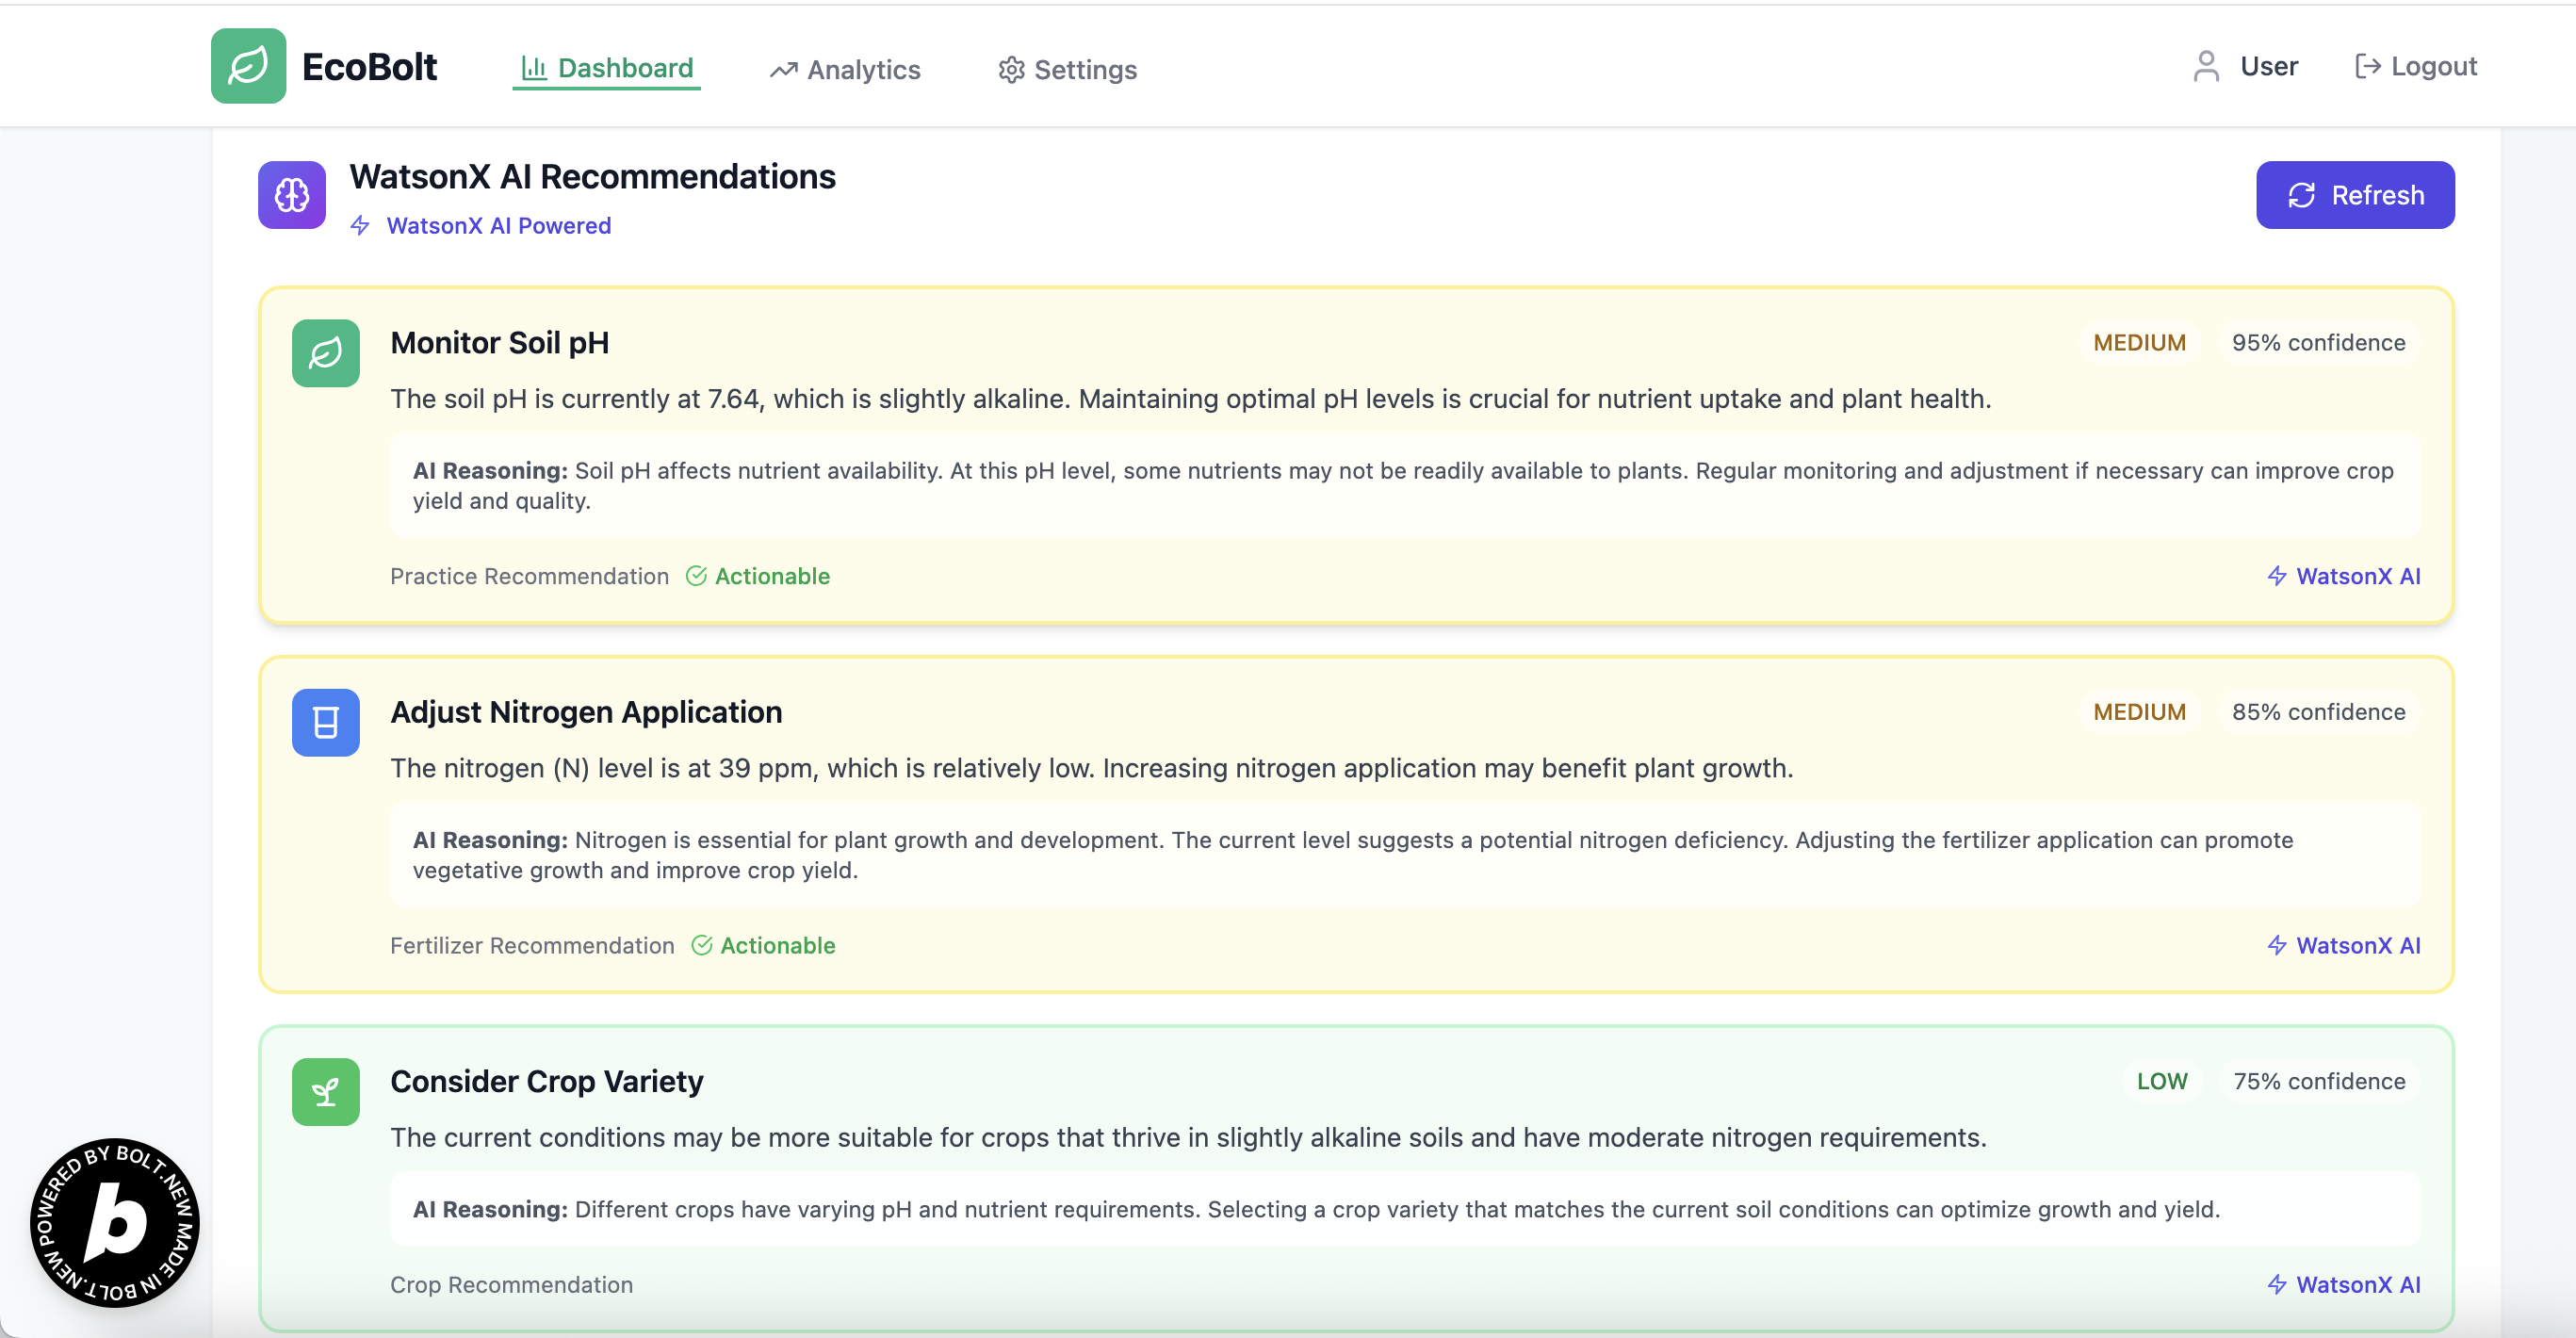Click the Adjust Nitrogen Application title
Viewport: 2576px width, 1338px height.
click(586, 712)
